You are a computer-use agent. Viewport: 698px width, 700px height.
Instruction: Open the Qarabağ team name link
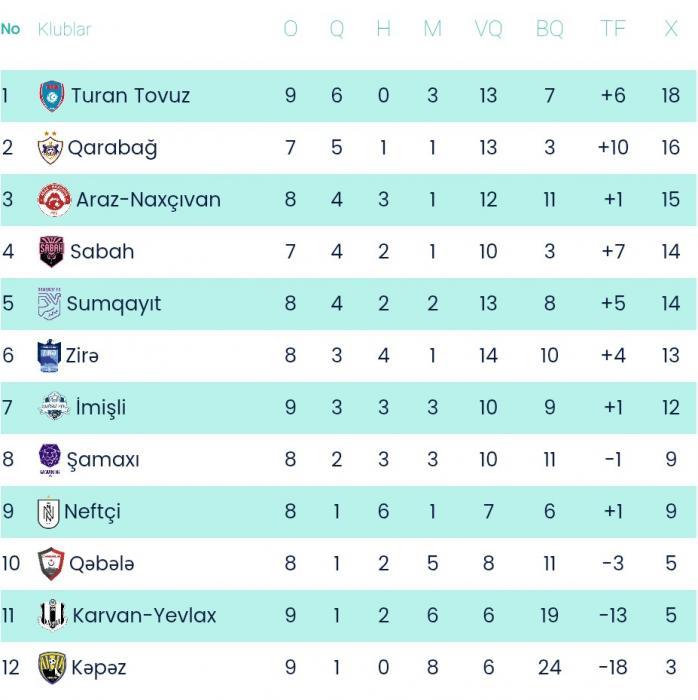click(112, 148)
